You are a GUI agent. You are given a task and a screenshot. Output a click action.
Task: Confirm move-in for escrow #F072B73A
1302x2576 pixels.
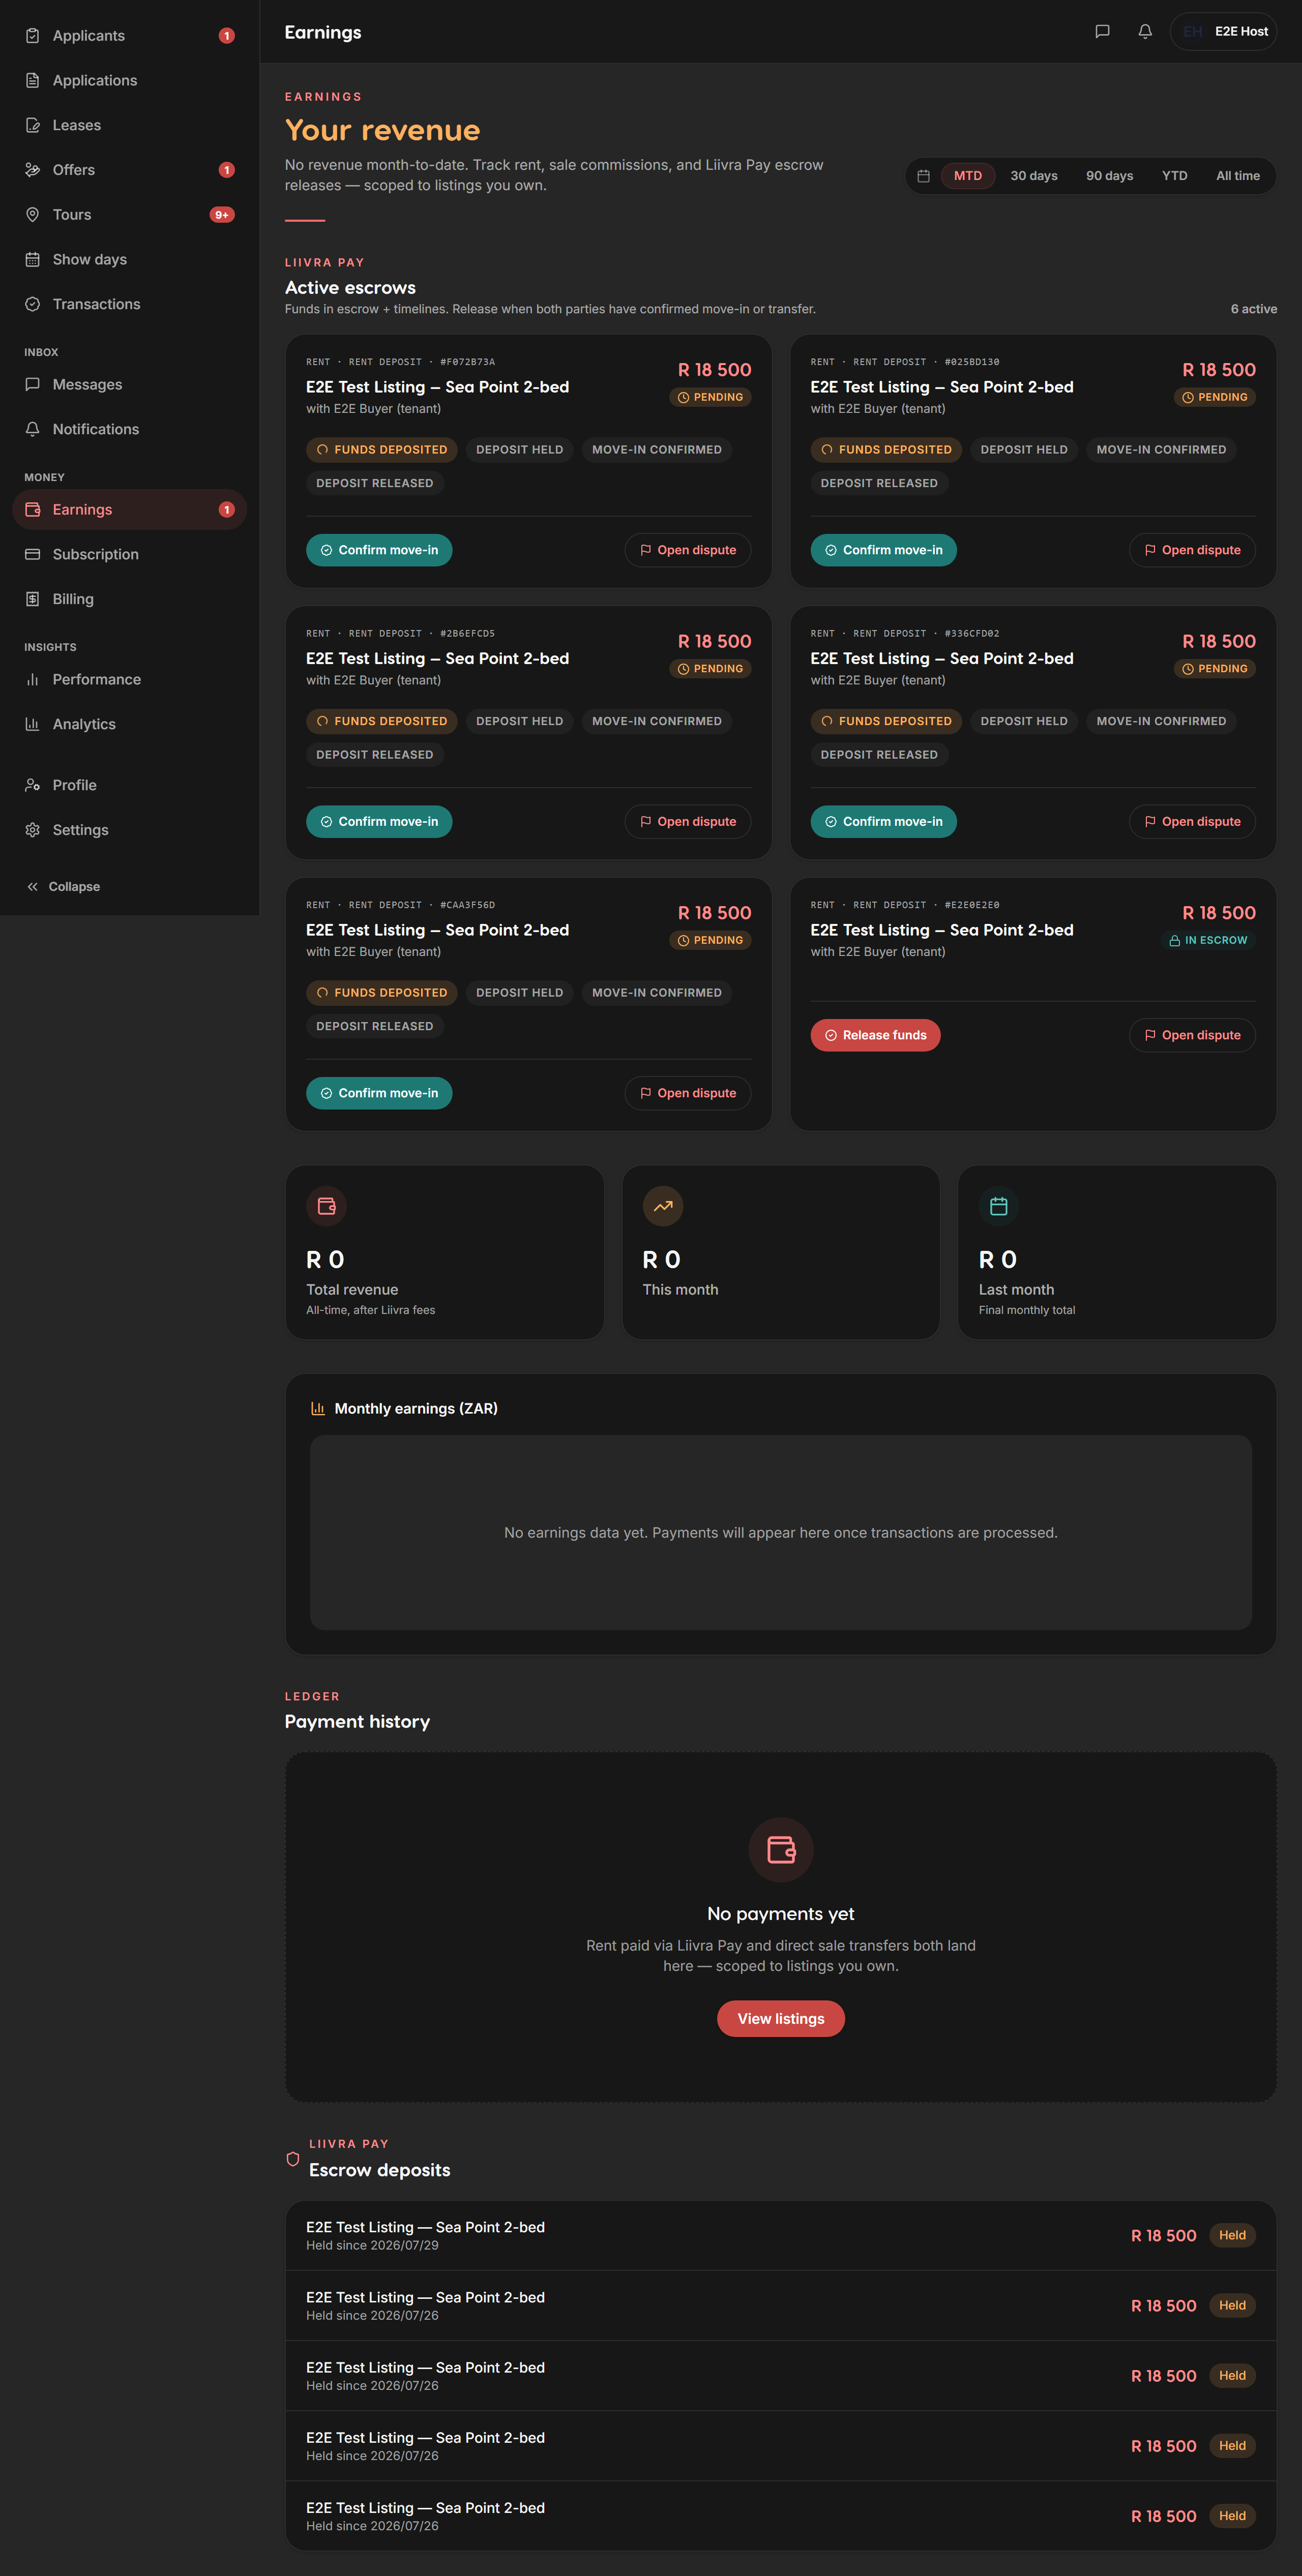(x=379, y=551)
